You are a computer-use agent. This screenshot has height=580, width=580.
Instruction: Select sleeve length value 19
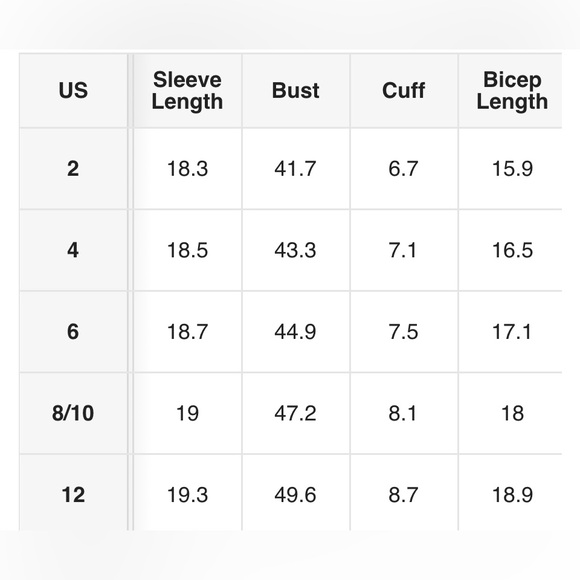[x=187, y=413]
